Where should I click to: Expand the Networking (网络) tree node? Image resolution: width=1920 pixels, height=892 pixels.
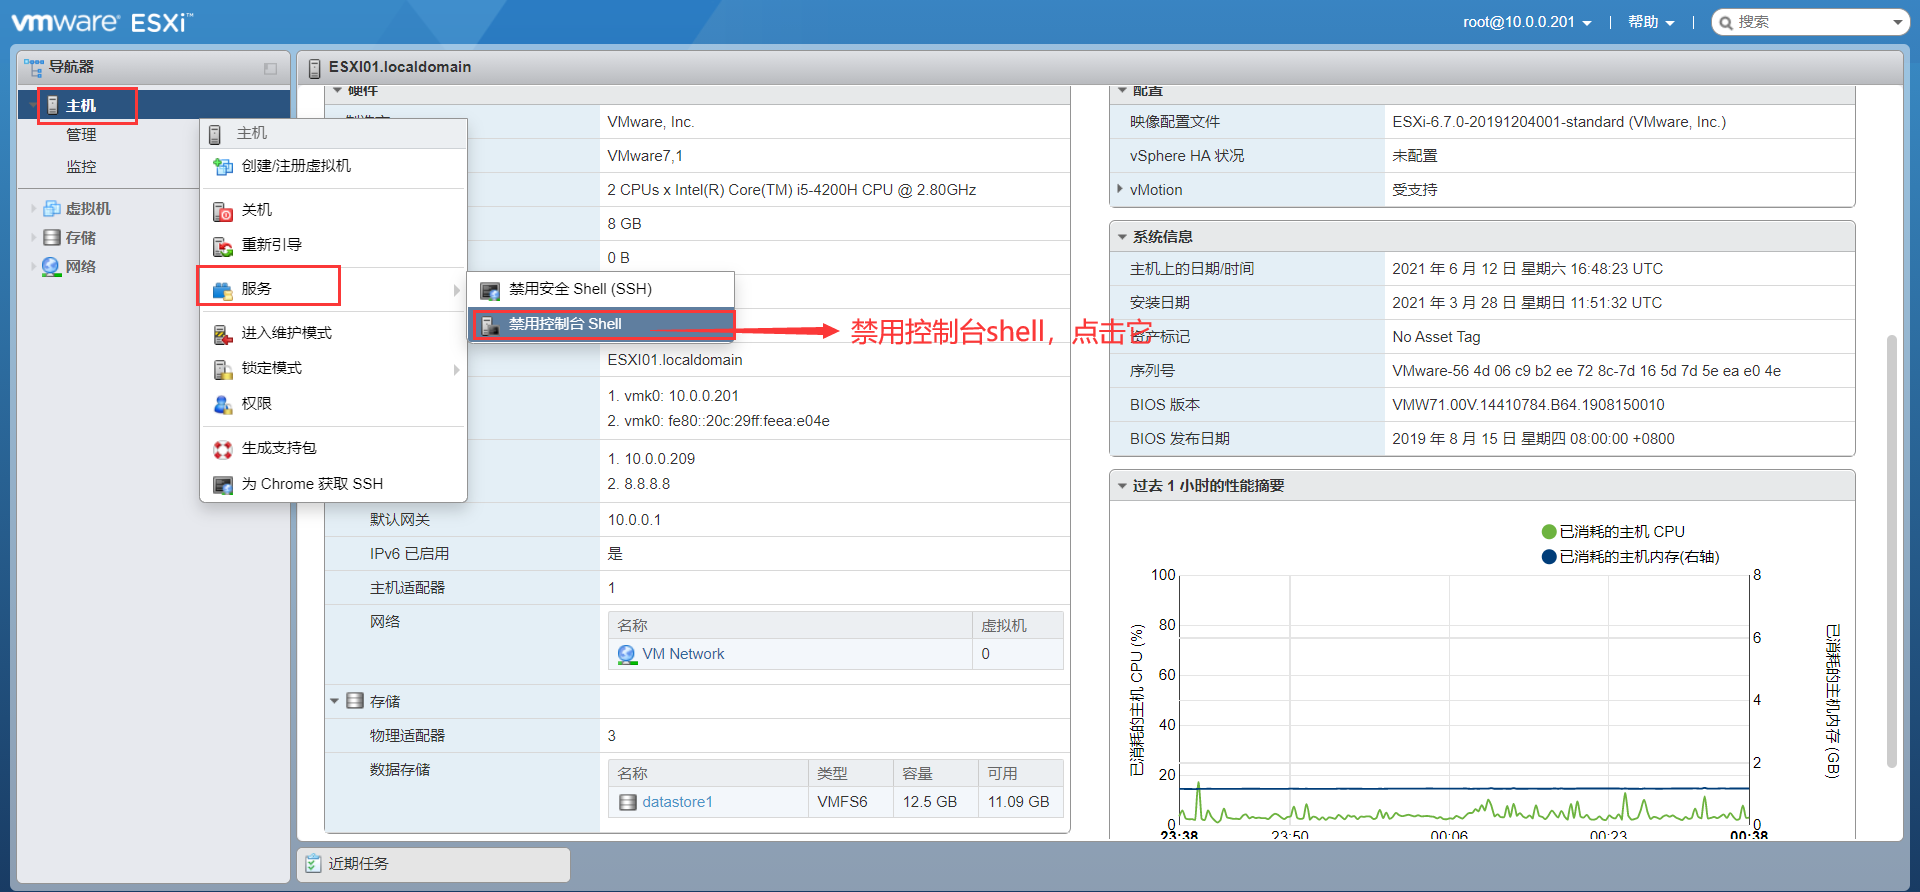point(33,267)
